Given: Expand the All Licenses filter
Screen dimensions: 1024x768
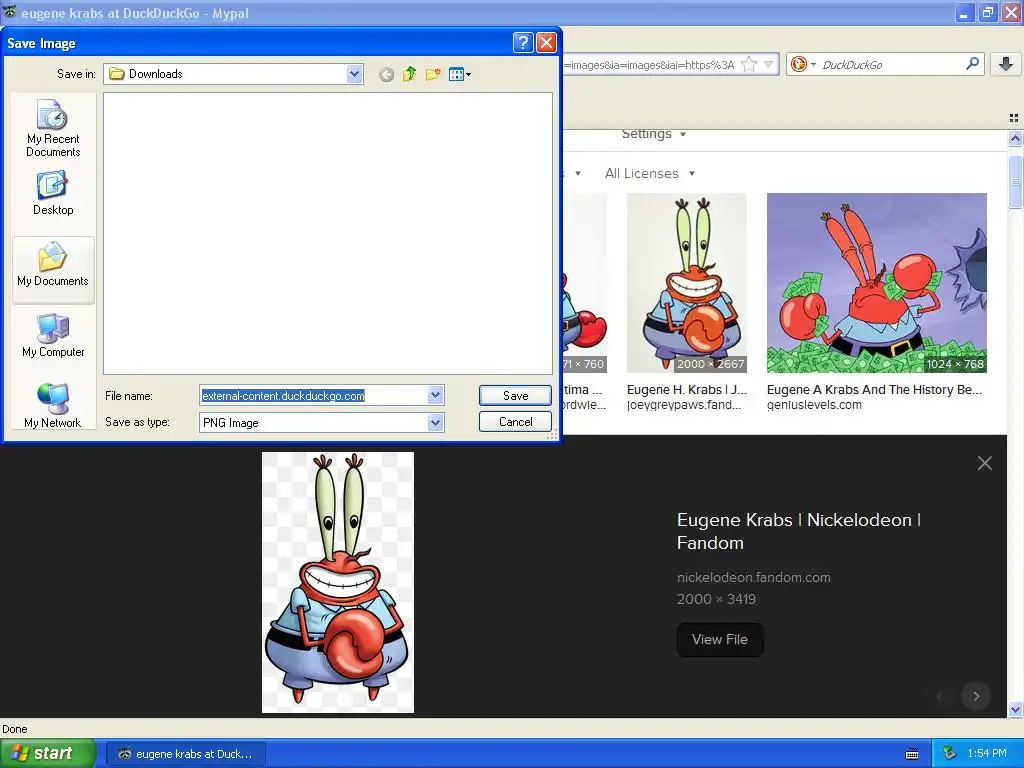Looking at the screenshot, I should (x=650, y=174).
